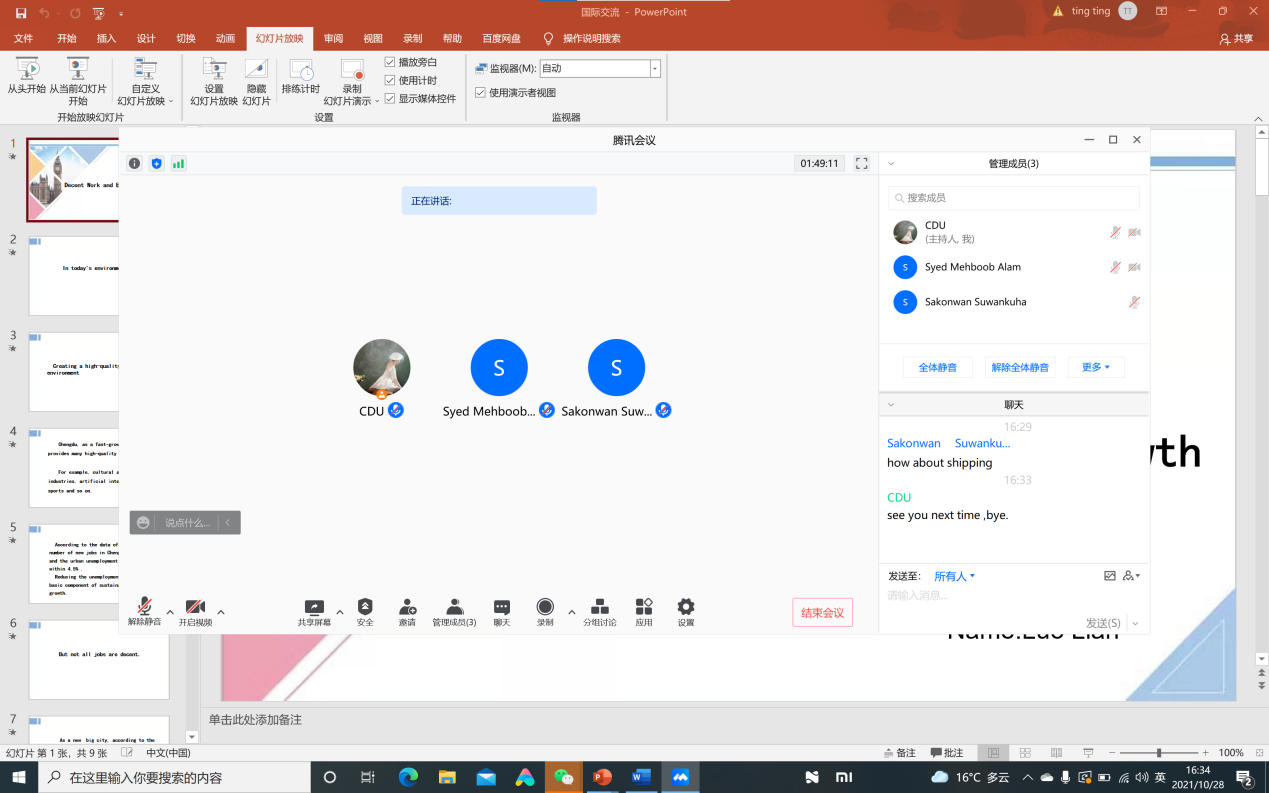
Task: Click the Chat icon in meeting toolbar
Action: (x=502, y=607)
